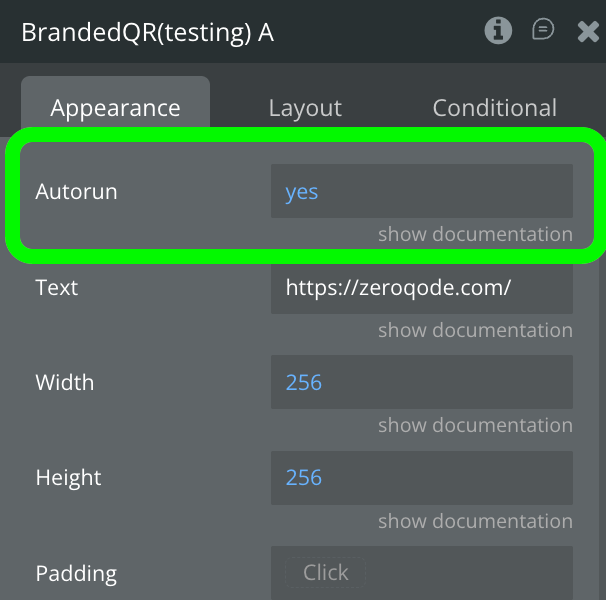Toggle the Autorun yes value
This screenshot has width=606, height=600.
[x=421, y=191]
